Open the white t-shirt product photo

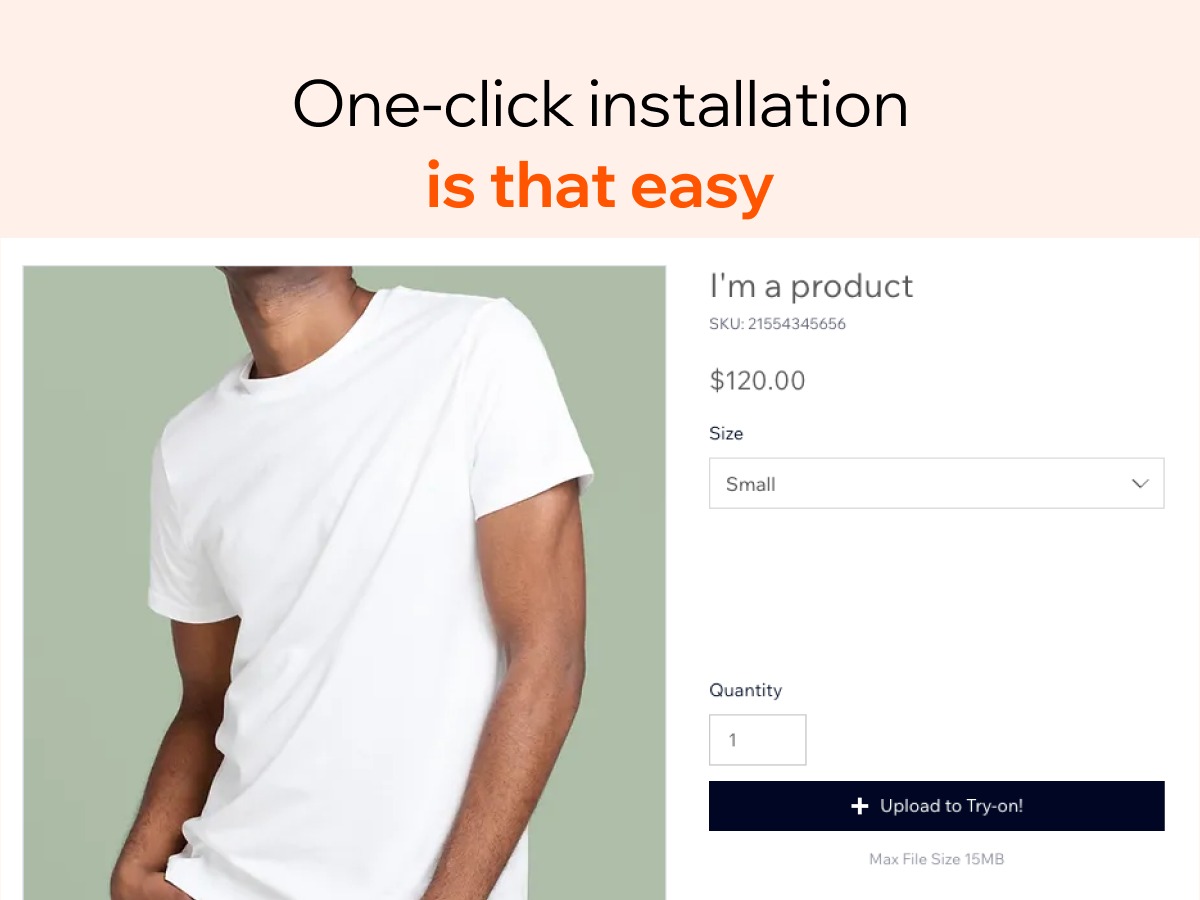tap(344, 583)
